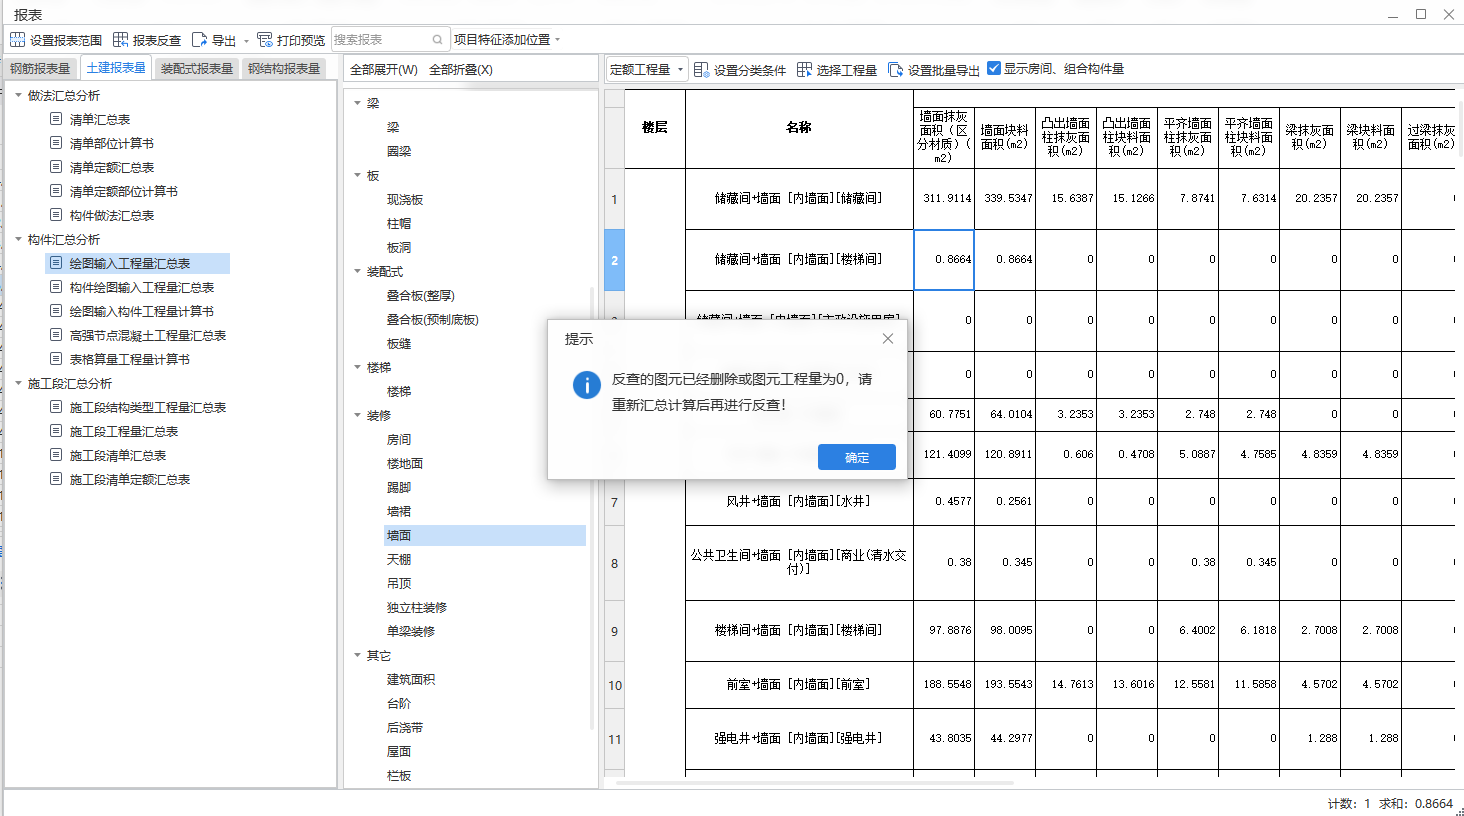Screen dimensions: 1464x816
Task: Click document icon beside 施工段清单定额汇总表
Action: coord(56,479)
